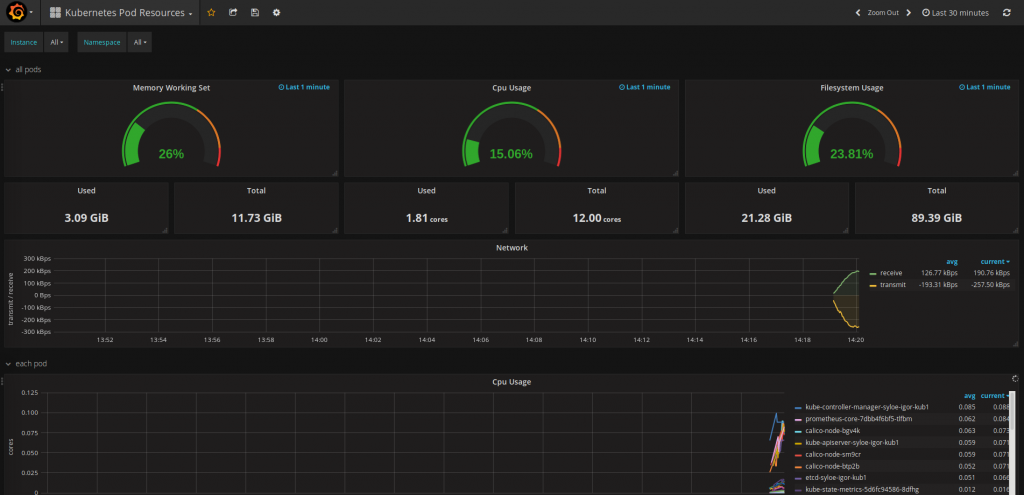This screenshot has width=1024, height=495.
Task: Click Last 1 minute on Cpu Usage gauge
Action: pos(645,87)
